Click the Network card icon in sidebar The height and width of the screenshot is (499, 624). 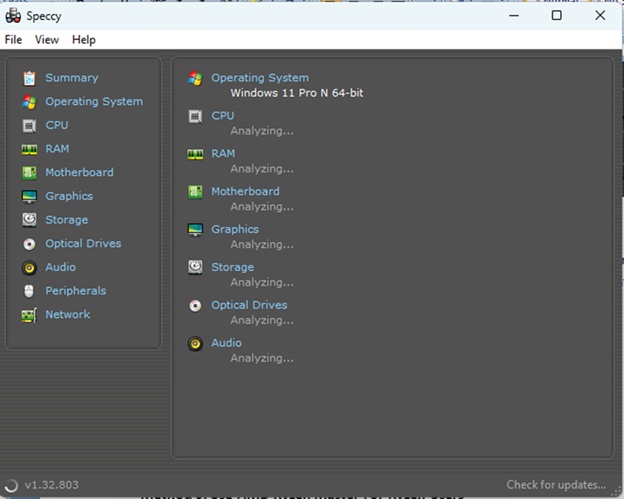point(29,315)
